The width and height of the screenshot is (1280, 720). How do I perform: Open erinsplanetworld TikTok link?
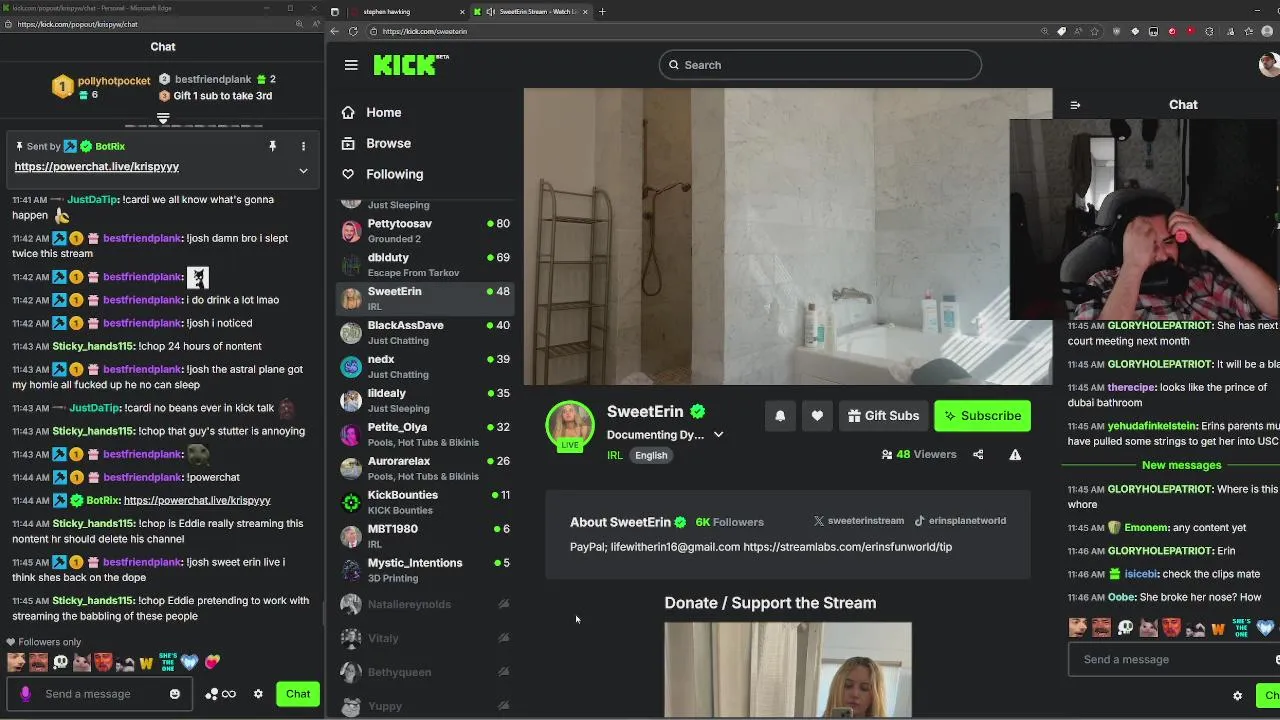[x=960, y=521]
